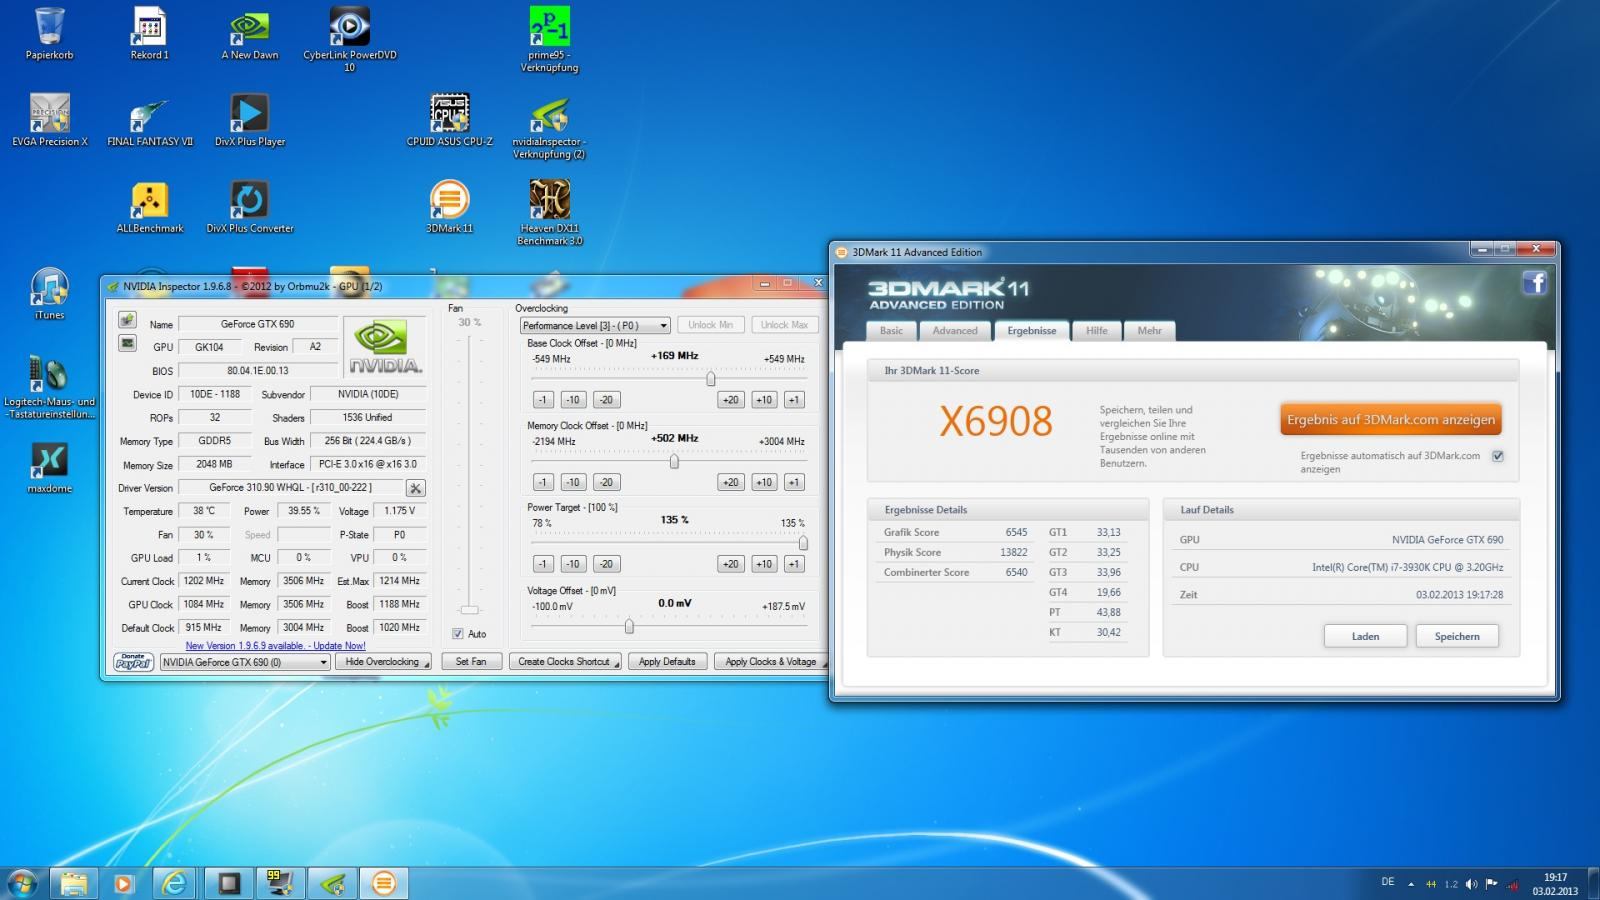Open the Papierkorb desktop icon
The image size is (1600, 900).
pyautogui.click(x=49, y=33)
